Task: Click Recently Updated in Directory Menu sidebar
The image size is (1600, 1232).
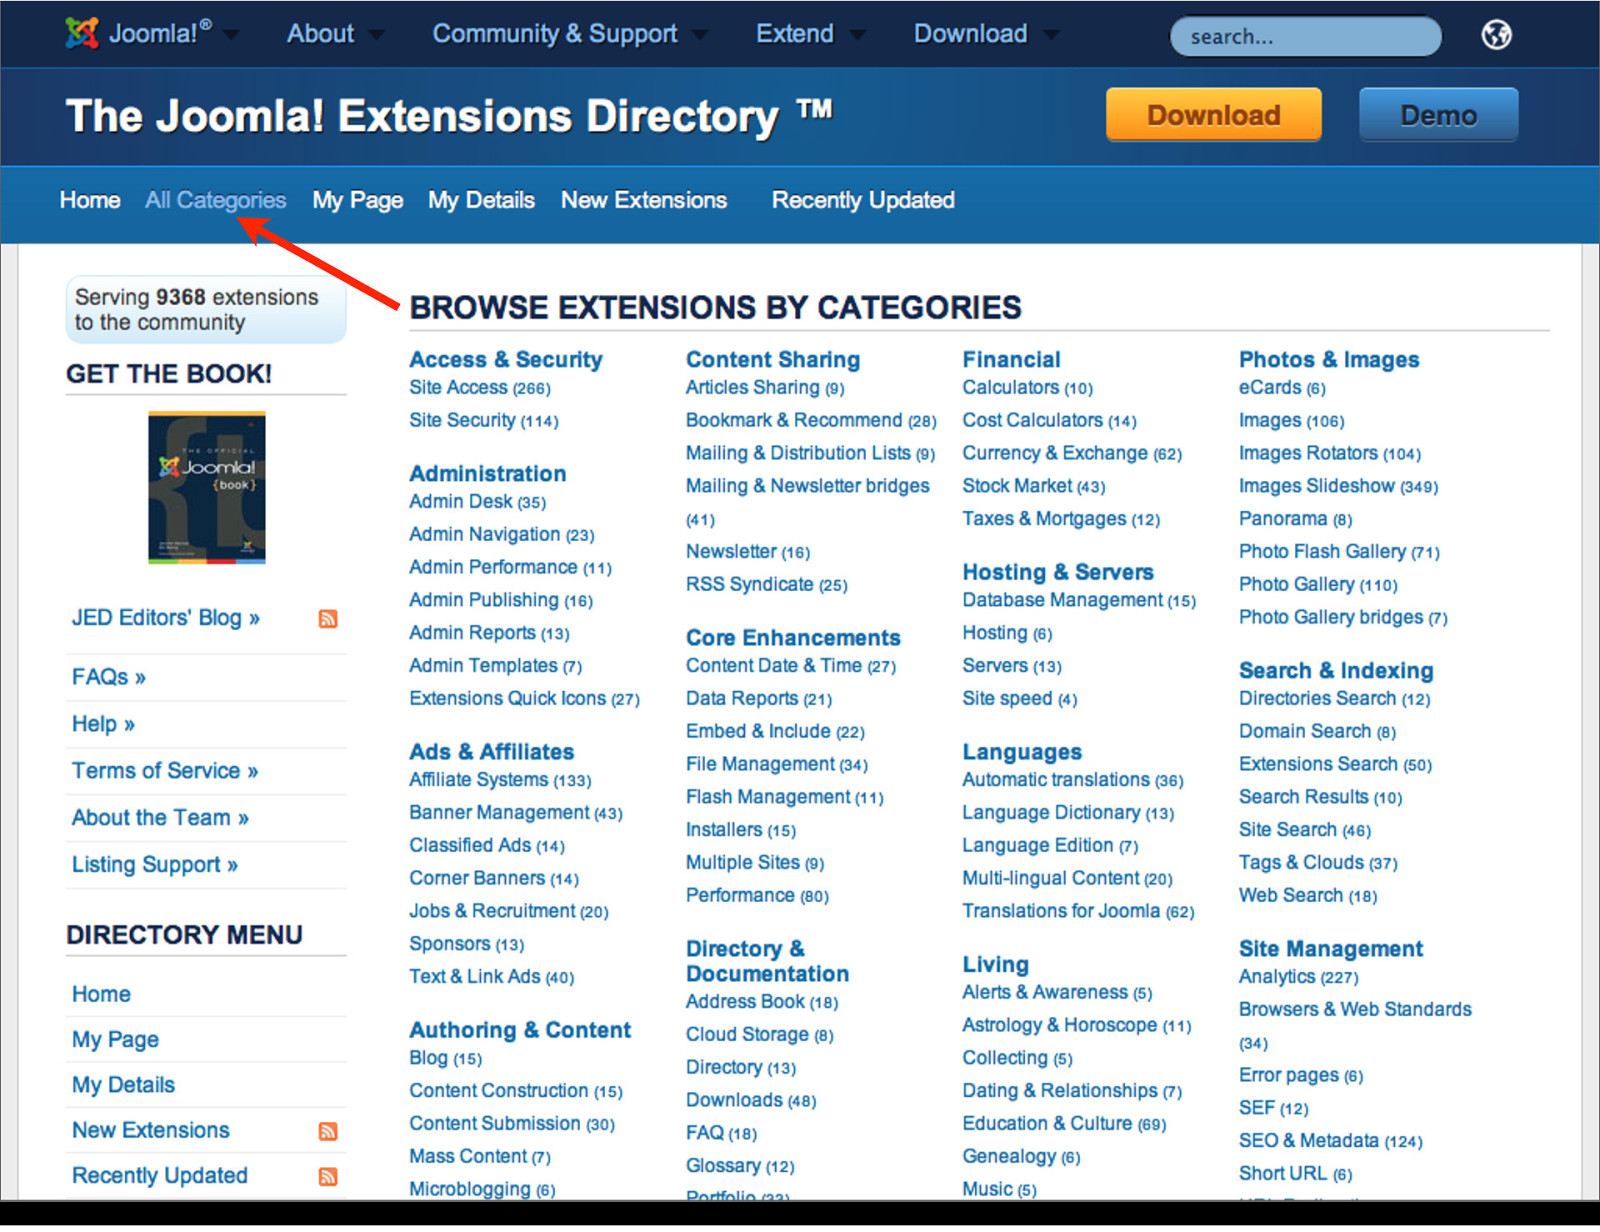Action: [160, 1176]
